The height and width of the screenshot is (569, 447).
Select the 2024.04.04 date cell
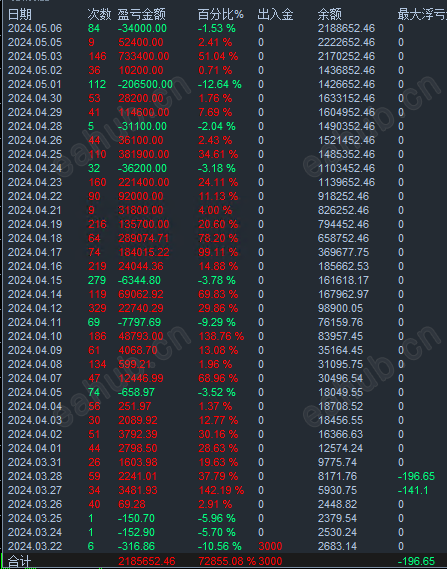pos(35,406)
